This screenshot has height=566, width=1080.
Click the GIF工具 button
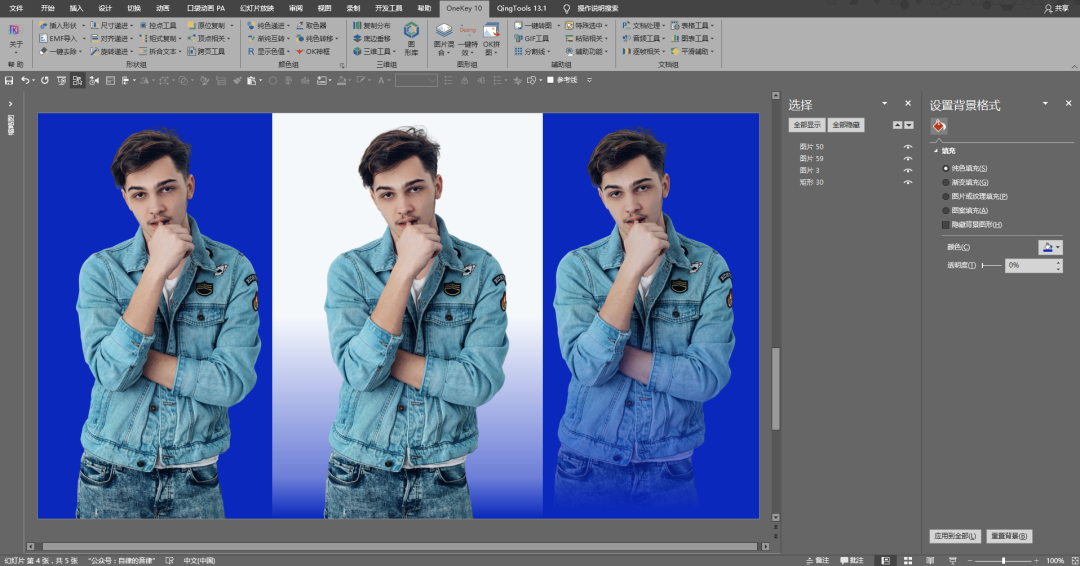531,38
